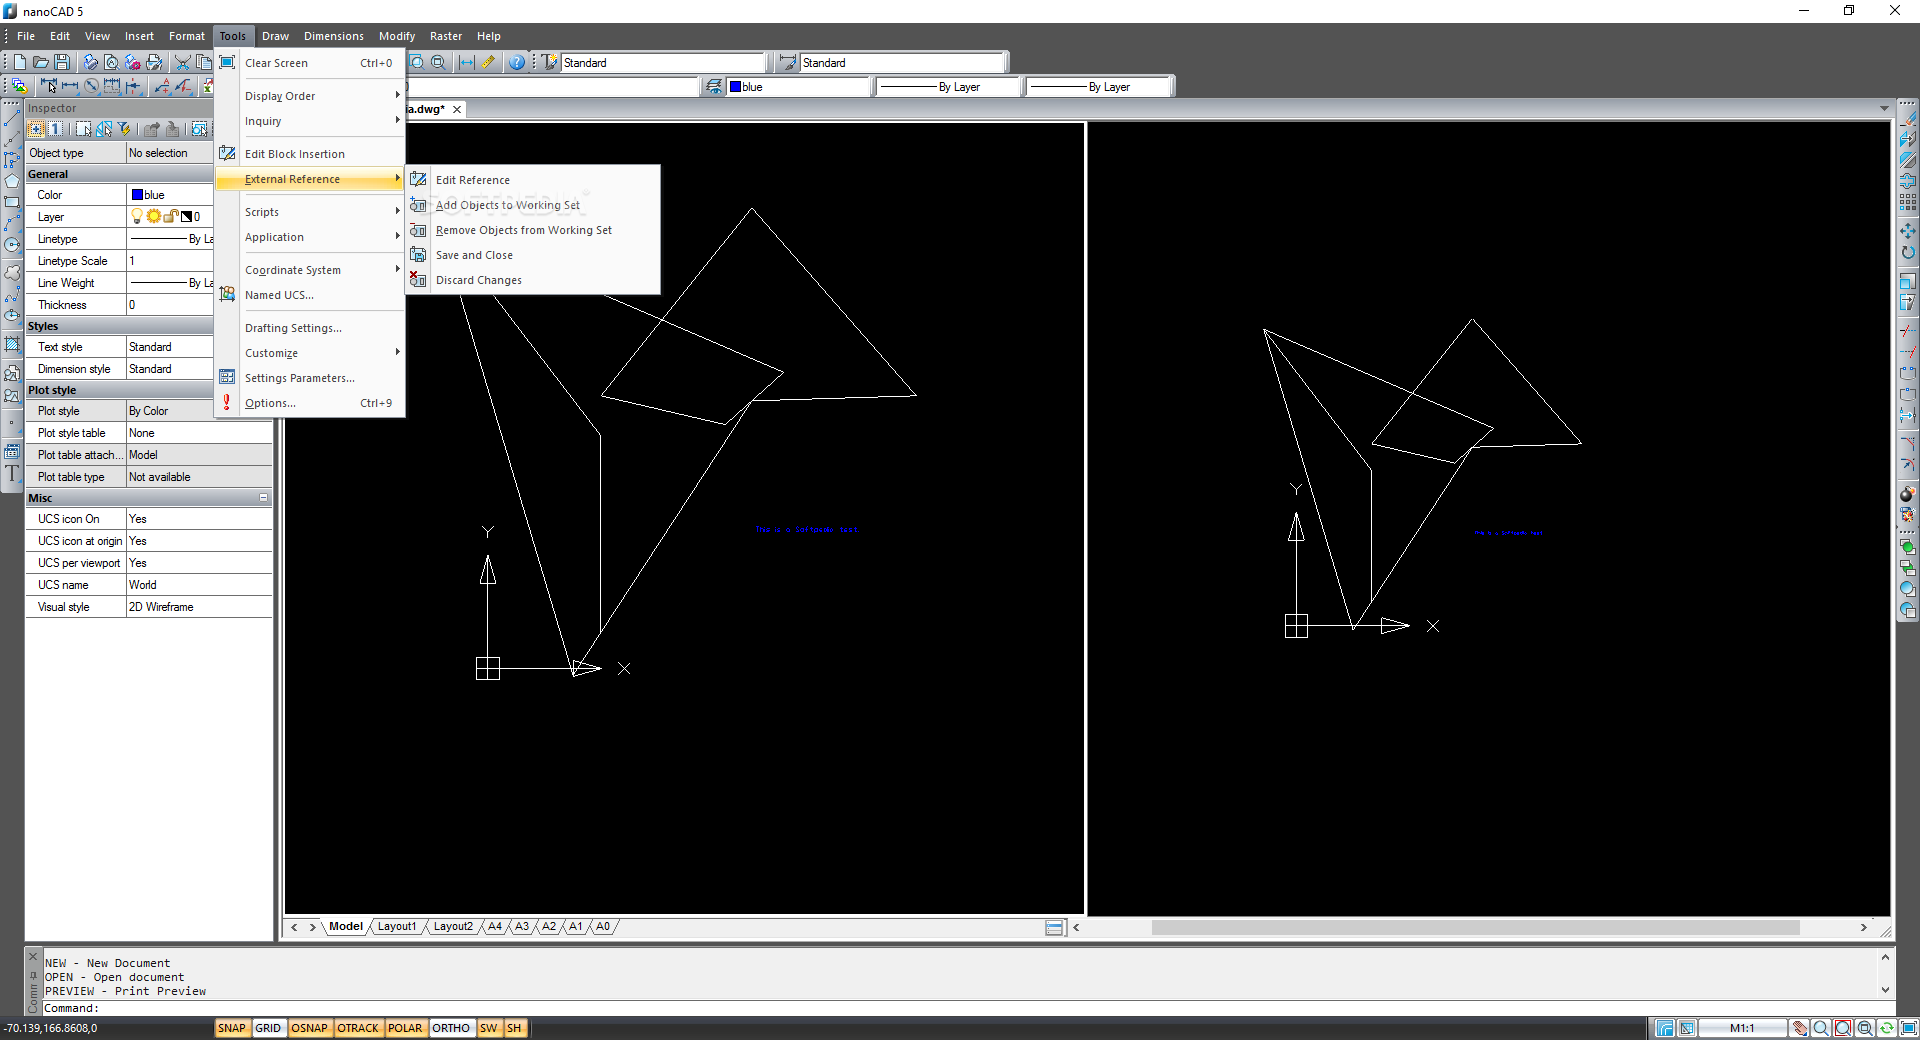Viewport: 1920px width, 1040px height.
Task: Click Edit Block Insertion entry
Action: 310,154
